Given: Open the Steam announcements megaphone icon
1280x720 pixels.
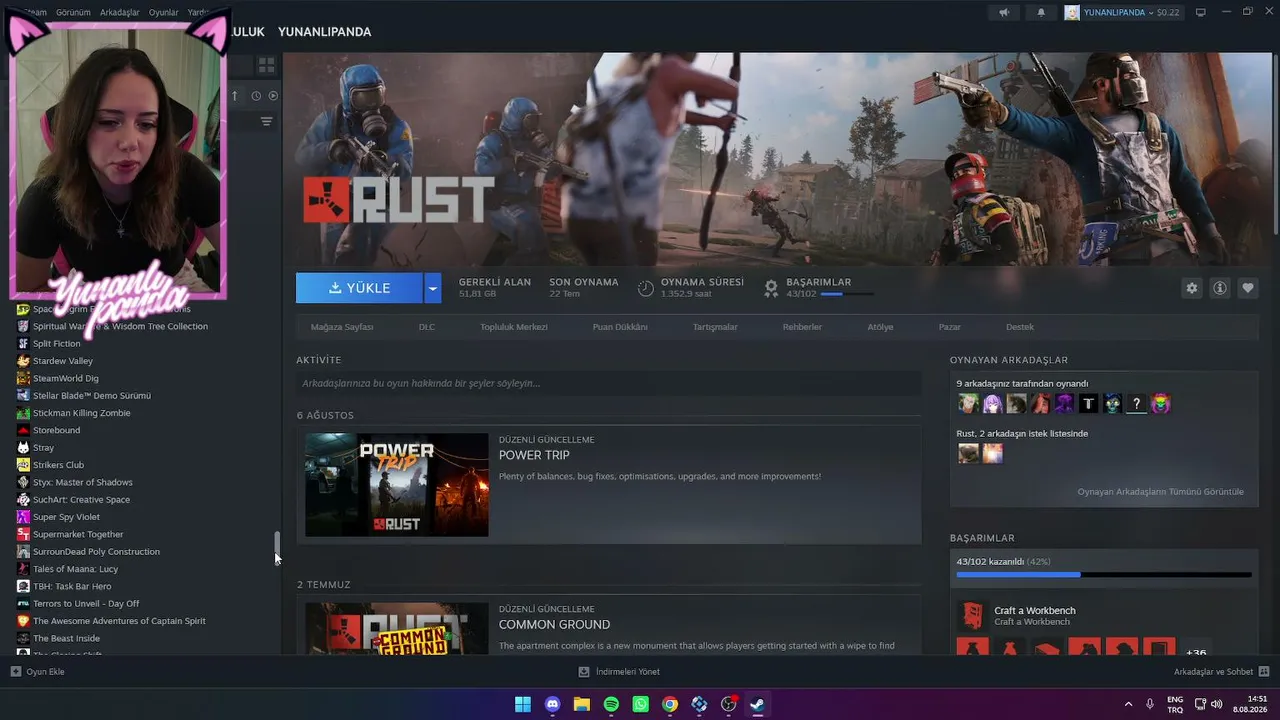Looking at the screenshot, I should [1004, 13].
